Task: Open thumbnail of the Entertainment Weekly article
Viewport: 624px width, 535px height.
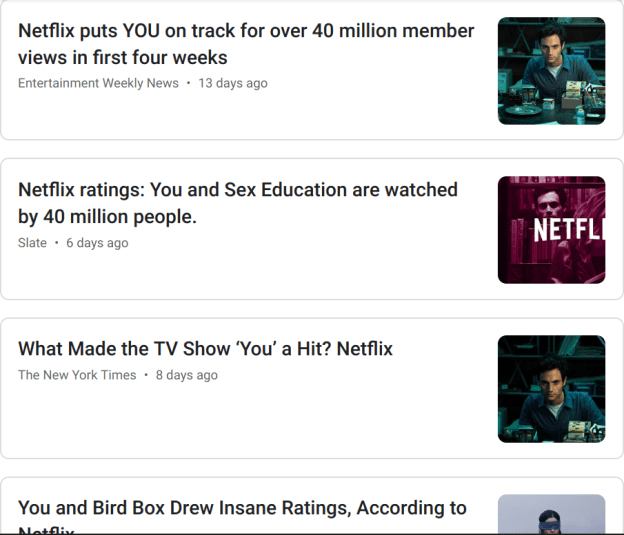Action: click(x=551, y=71)
